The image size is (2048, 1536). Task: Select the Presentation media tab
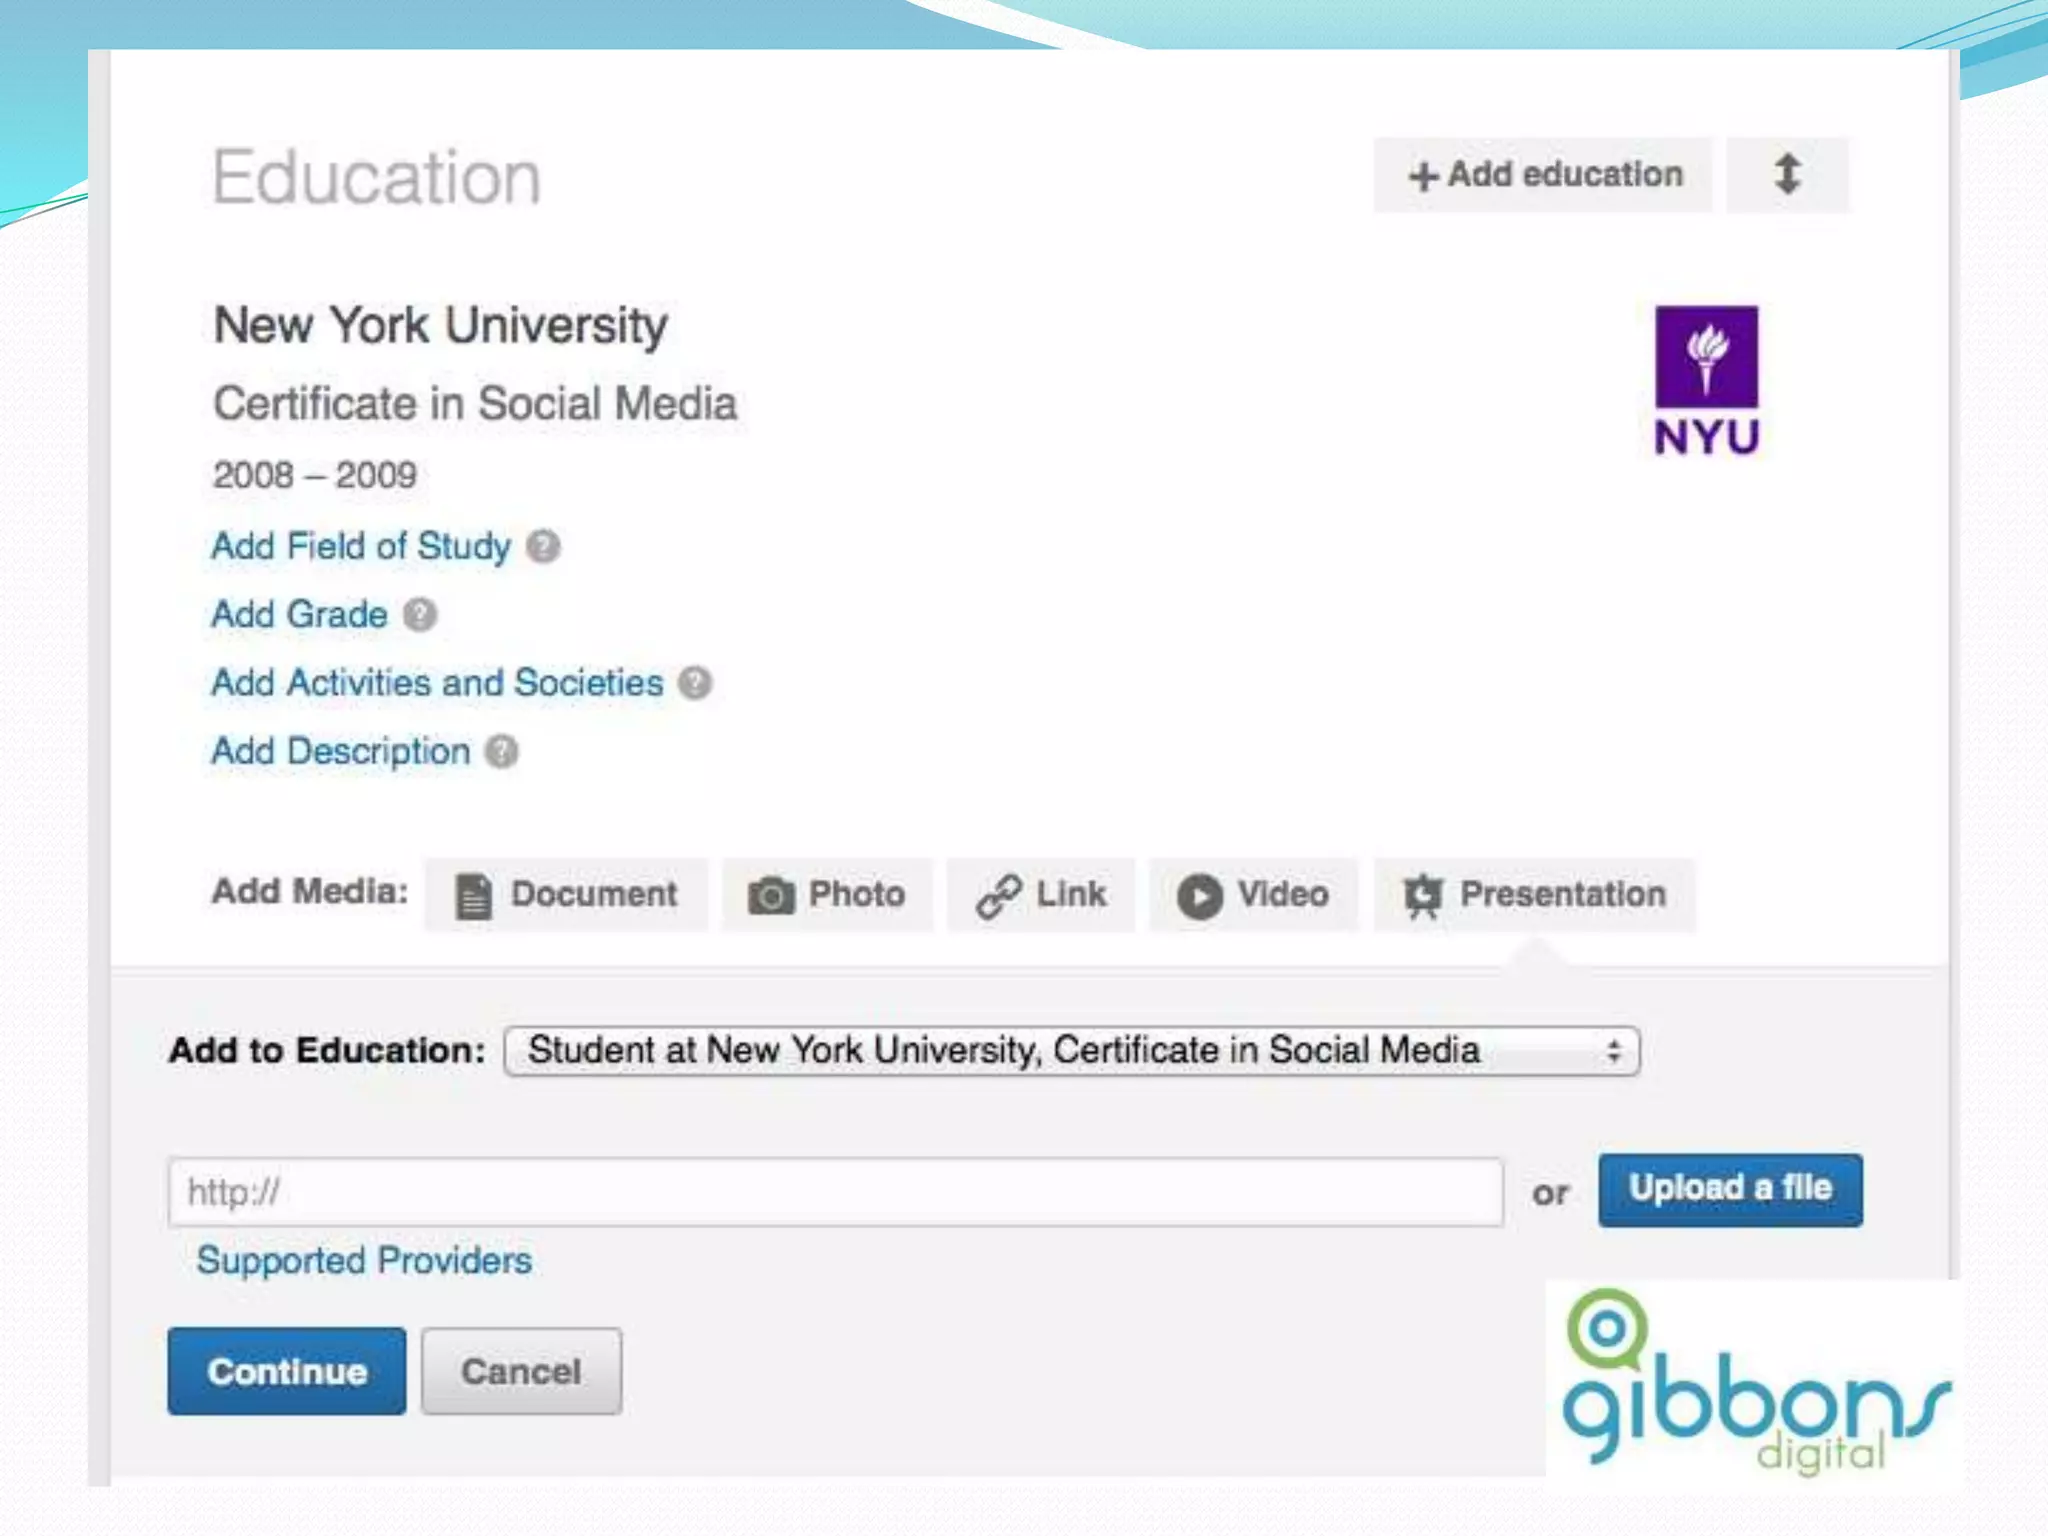pyautogui.click(x=1535, y=894)
